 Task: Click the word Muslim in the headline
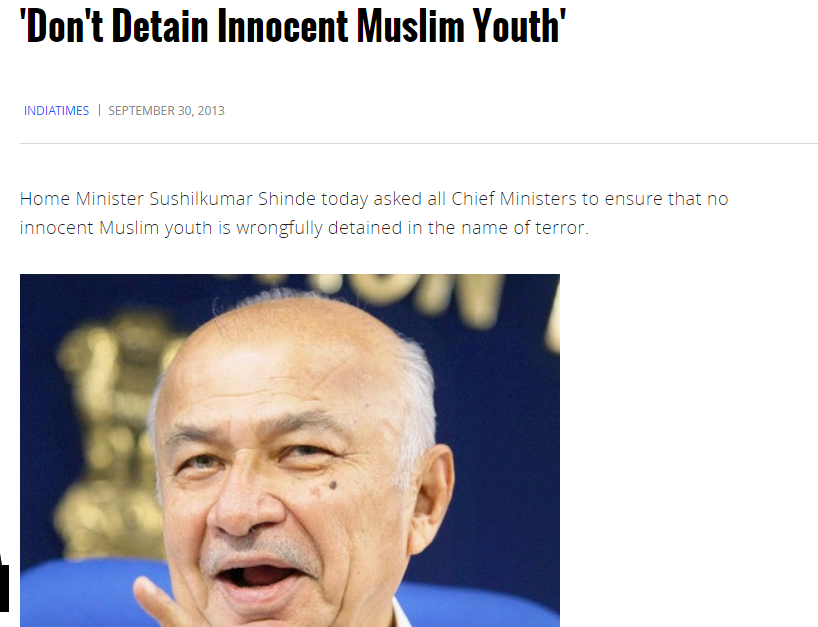pyautogui.click(x=410, y=26)
